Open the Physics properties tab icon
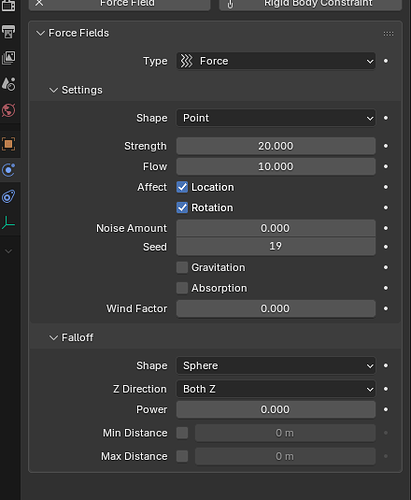 click(9, 170)
